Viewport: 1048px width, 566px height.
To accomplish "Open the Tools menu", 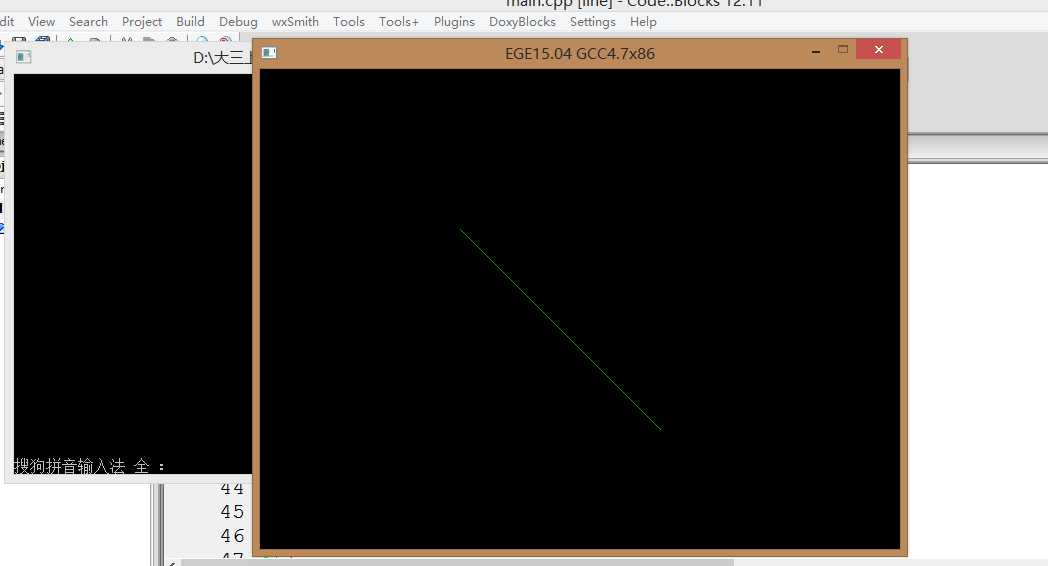I will (x=349, y=22).
